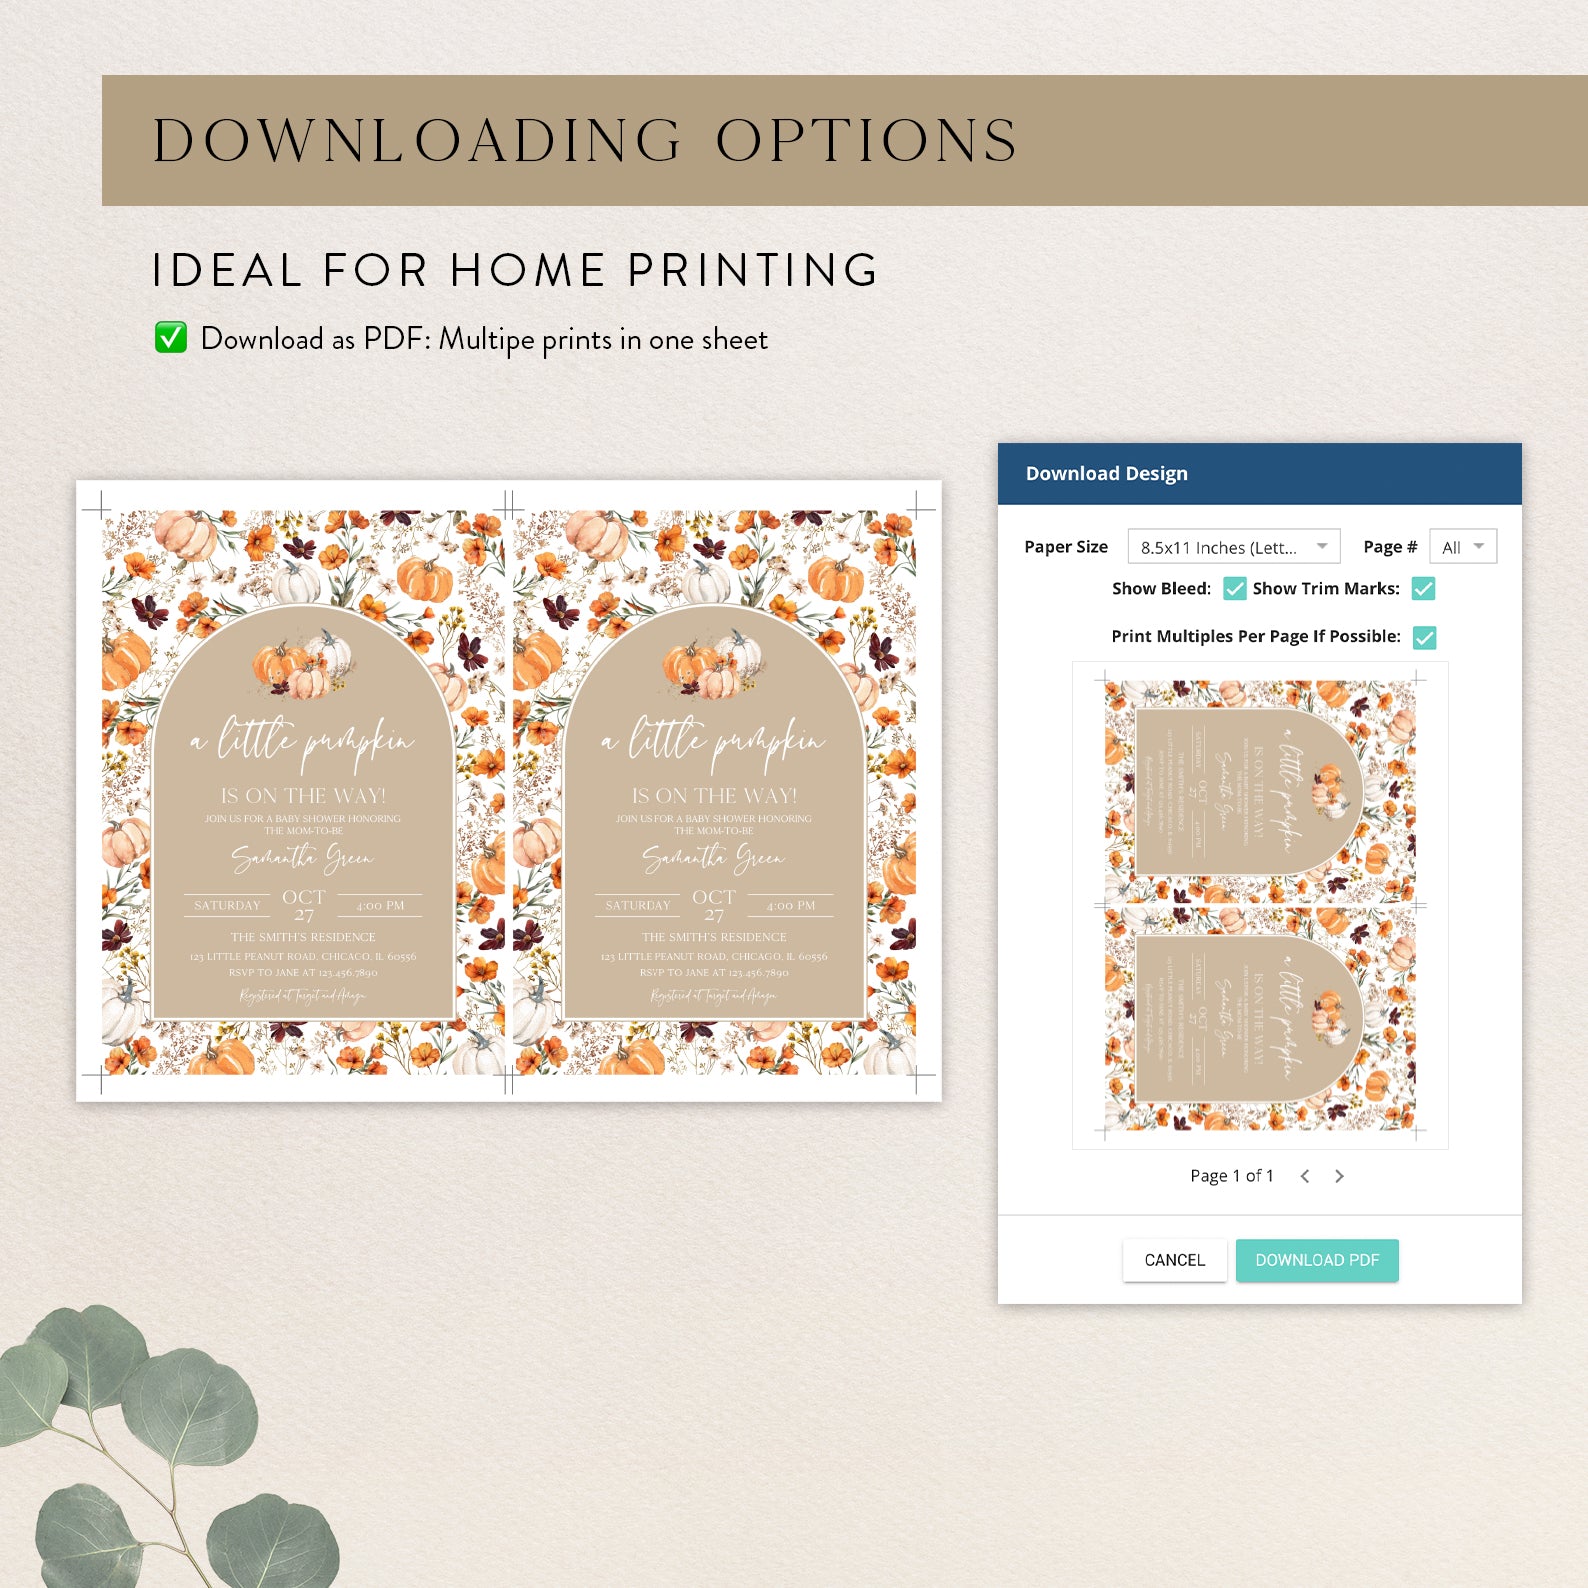Click the Page 1 of 1 indicator
This screenshot has width=1588, height=1588.
point(1231,1176)
